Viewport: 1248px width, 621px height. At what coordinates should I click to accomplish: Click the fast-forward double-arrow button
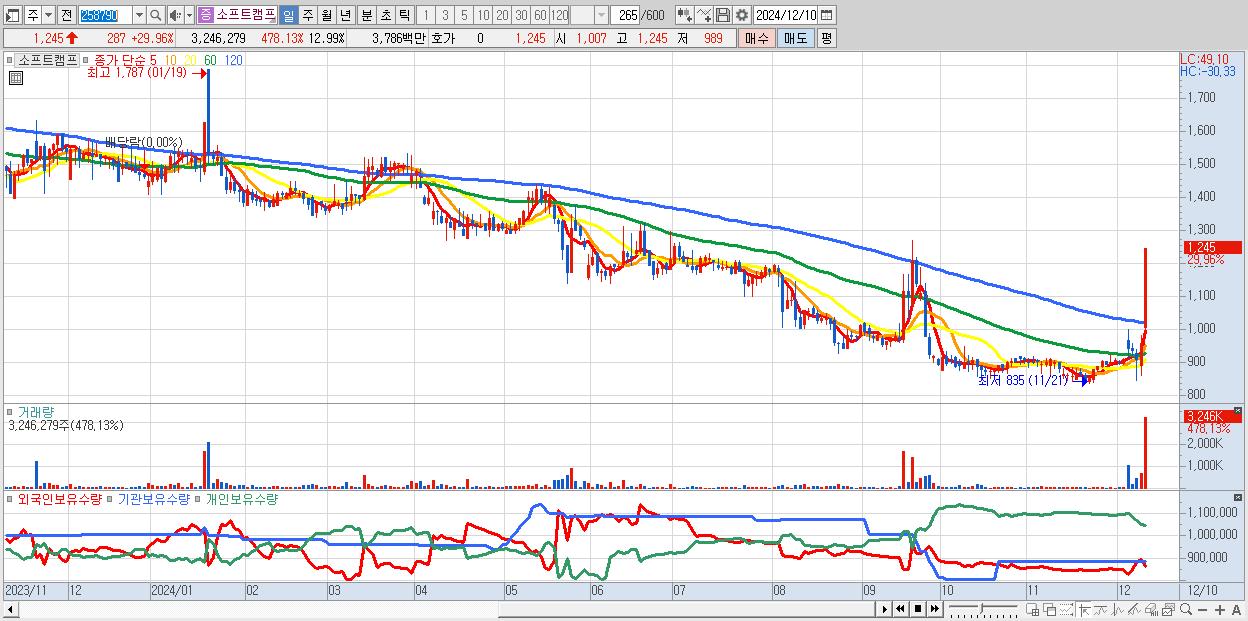click(934, 609)
